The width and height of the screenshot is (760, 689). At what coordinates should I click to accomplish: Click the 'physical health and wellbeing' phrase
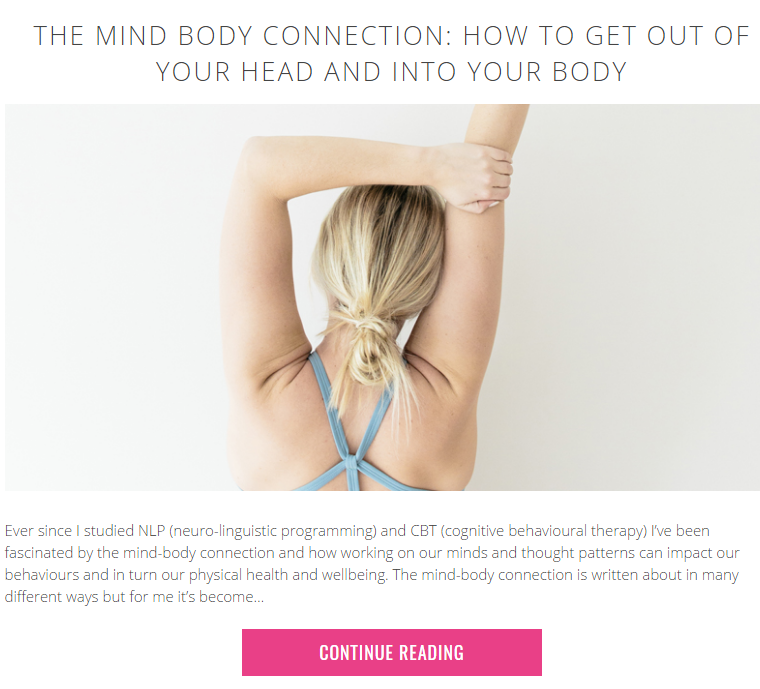tap(287, 575)
